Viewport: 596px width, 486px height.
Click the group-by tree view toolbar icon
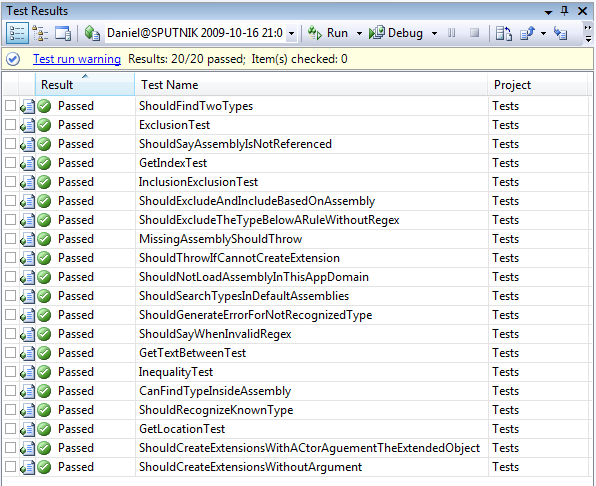click(x=40, y=33)
